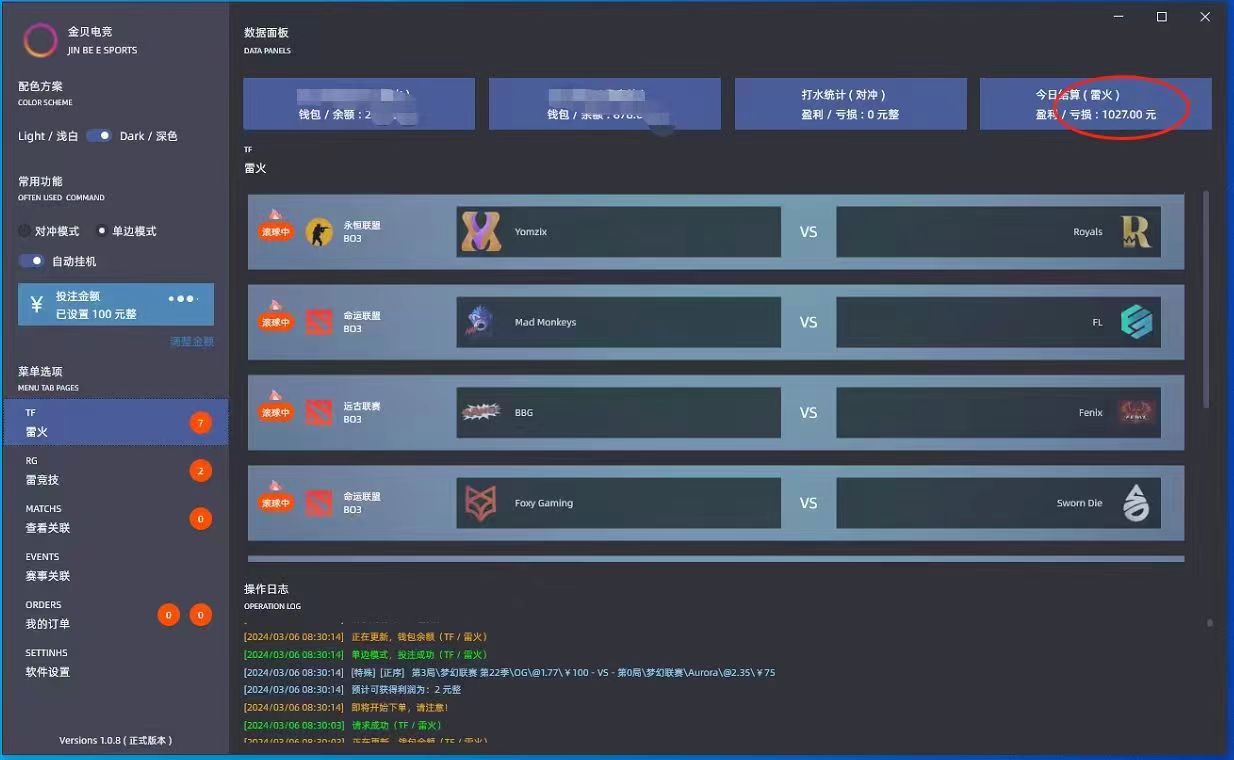Click the Yomzix team logo icon
The height and width of the screenshot is (760, 1234).
pyautogui.click(x=481, y=232)
